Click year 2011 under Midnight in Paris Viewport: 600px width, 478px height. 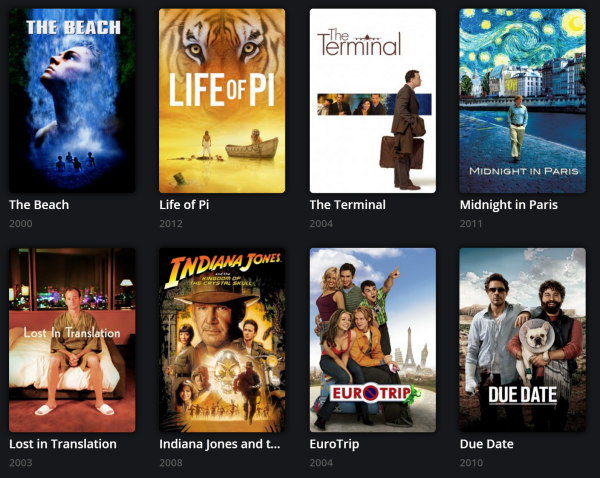[x=471, y=224]
